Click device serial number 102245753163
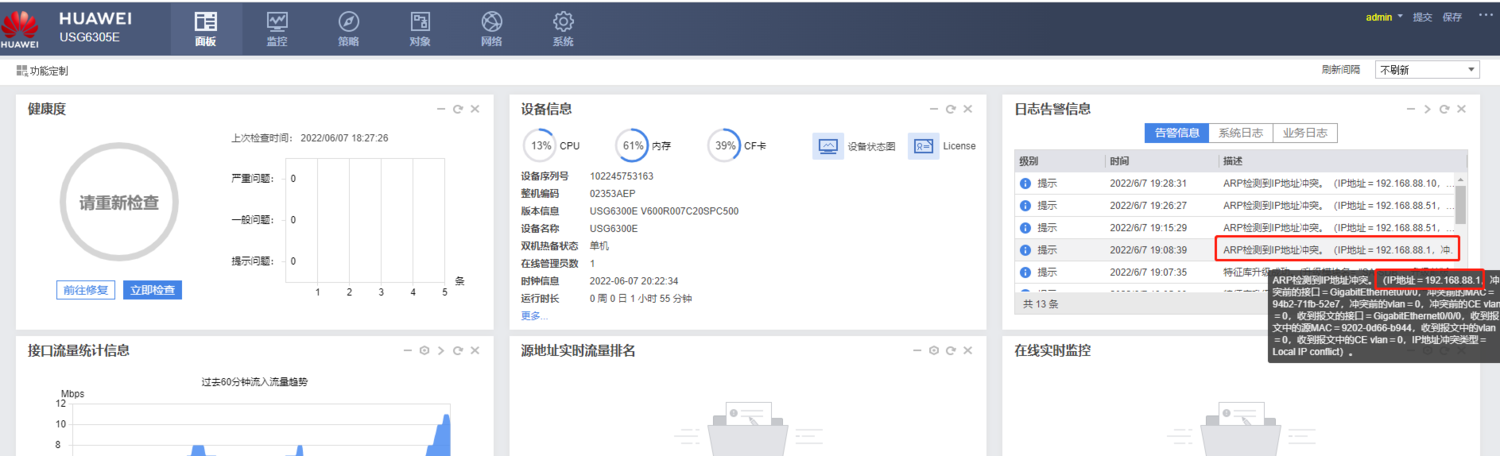The image size is (1500, 456). click(621, 176)
